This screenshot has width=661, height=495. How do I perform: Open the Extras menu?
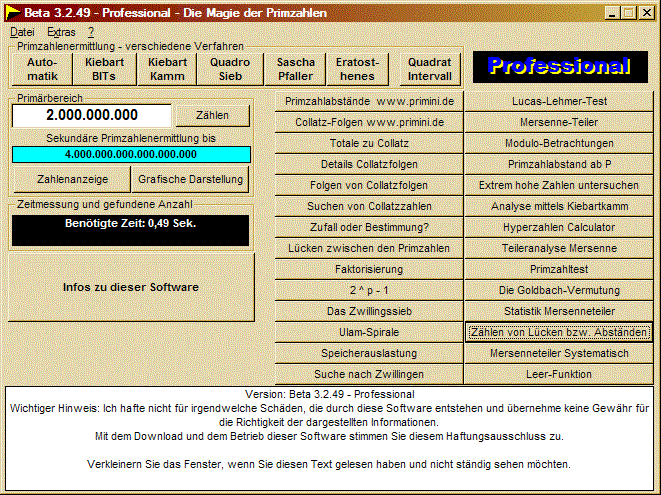[61, 32]
